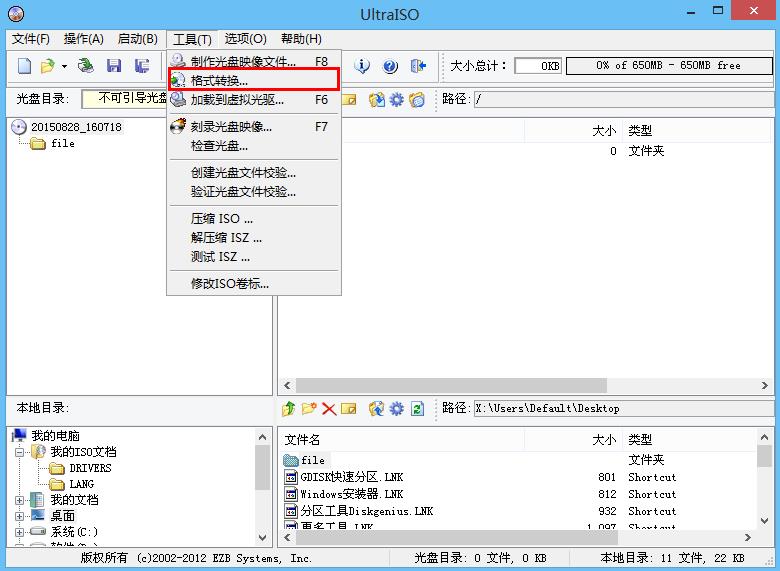The image size is (780, 571).
Task: Choose 格式转换... menu entry
Action: (254, 80)
